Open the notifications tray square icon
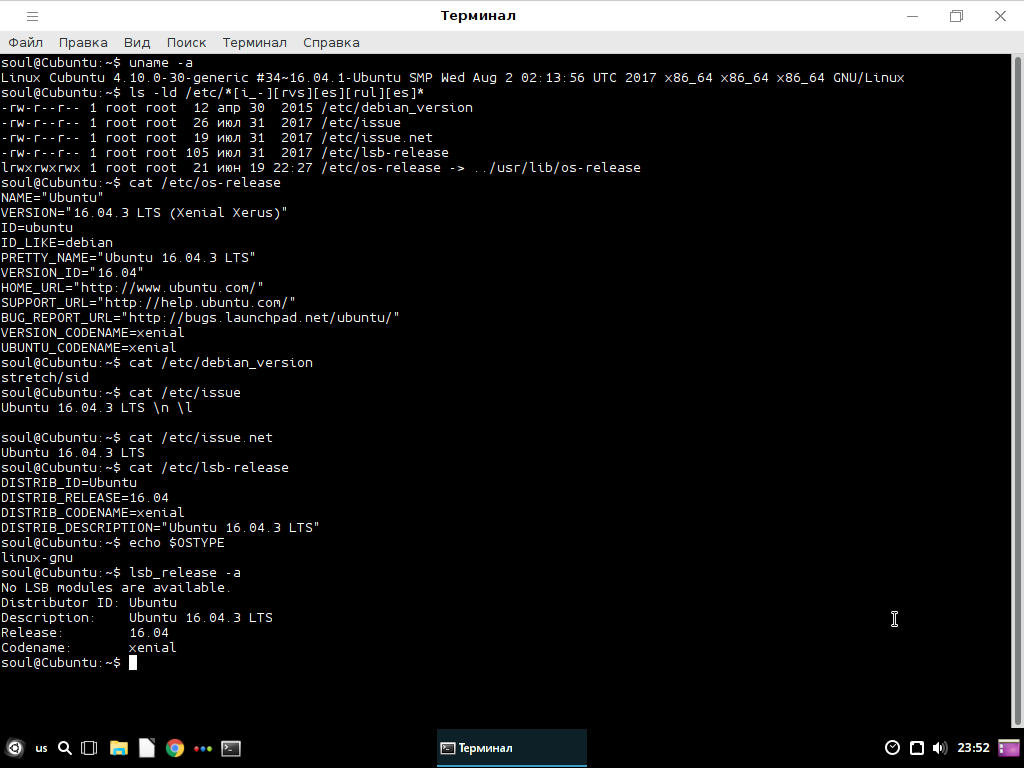This screenshot has width=1024, height=768. pyautogui.click(x=917, y=748)
